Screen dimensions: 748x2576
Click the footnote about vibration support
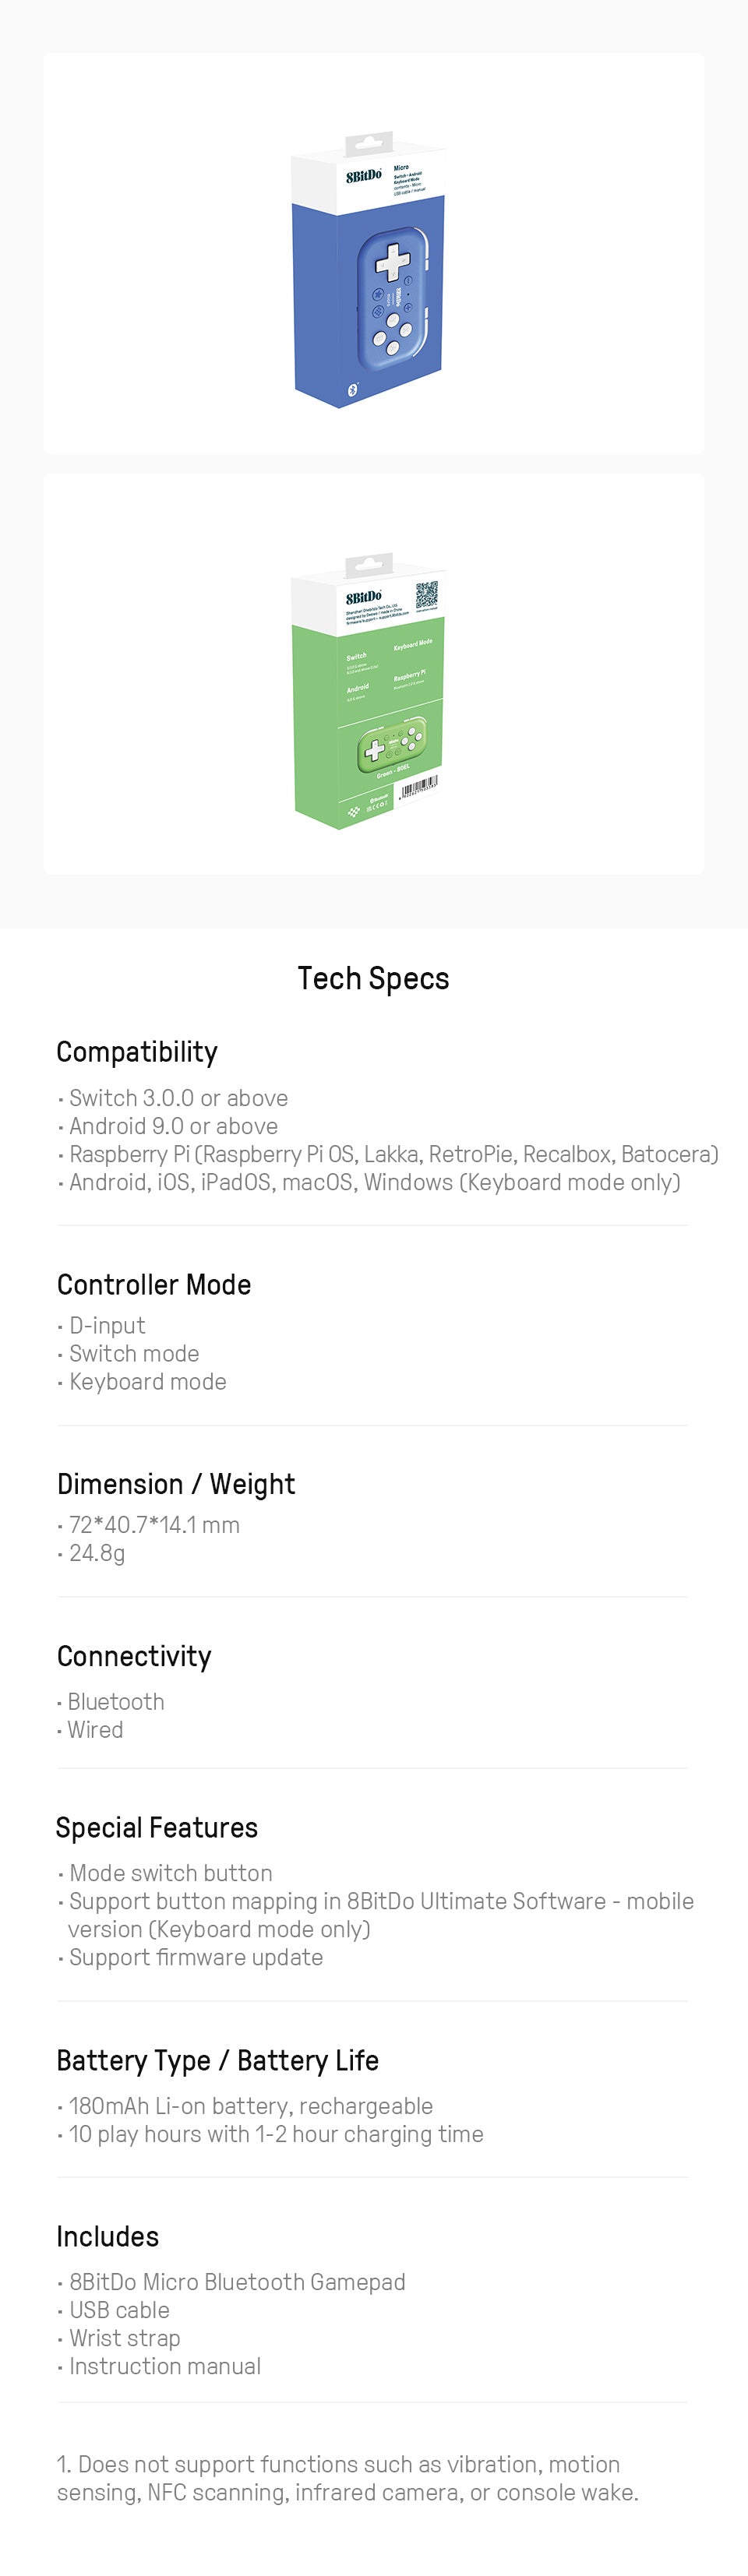pyautogui.click(x=347, y=2478)
